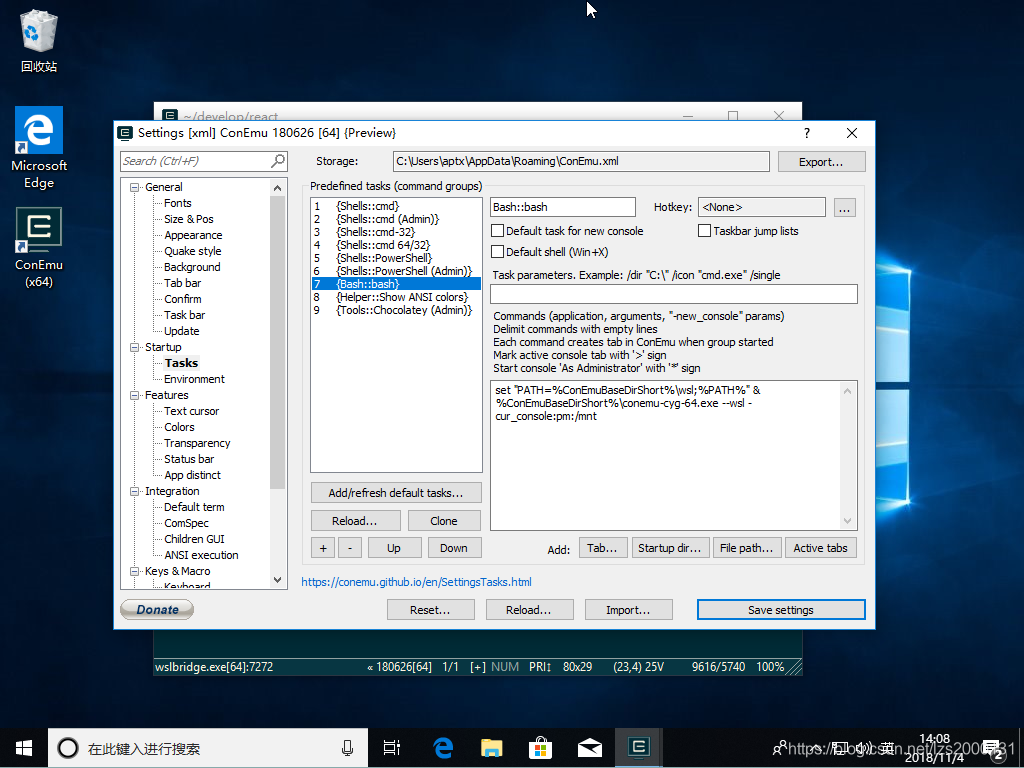Click the File path... button
The image size is (1024, 768).
pyautogui.click(x=746, y=548)
